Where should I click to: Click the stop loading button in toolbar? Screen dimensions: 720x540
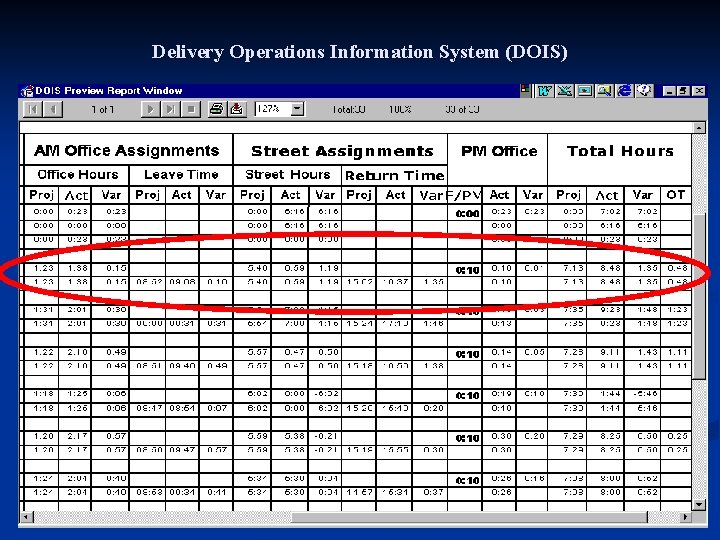click(x=191, y=109)
